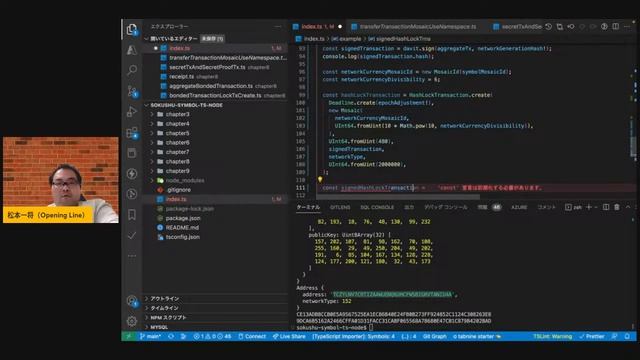Click Connect in status bar

(x=252, y=336)
